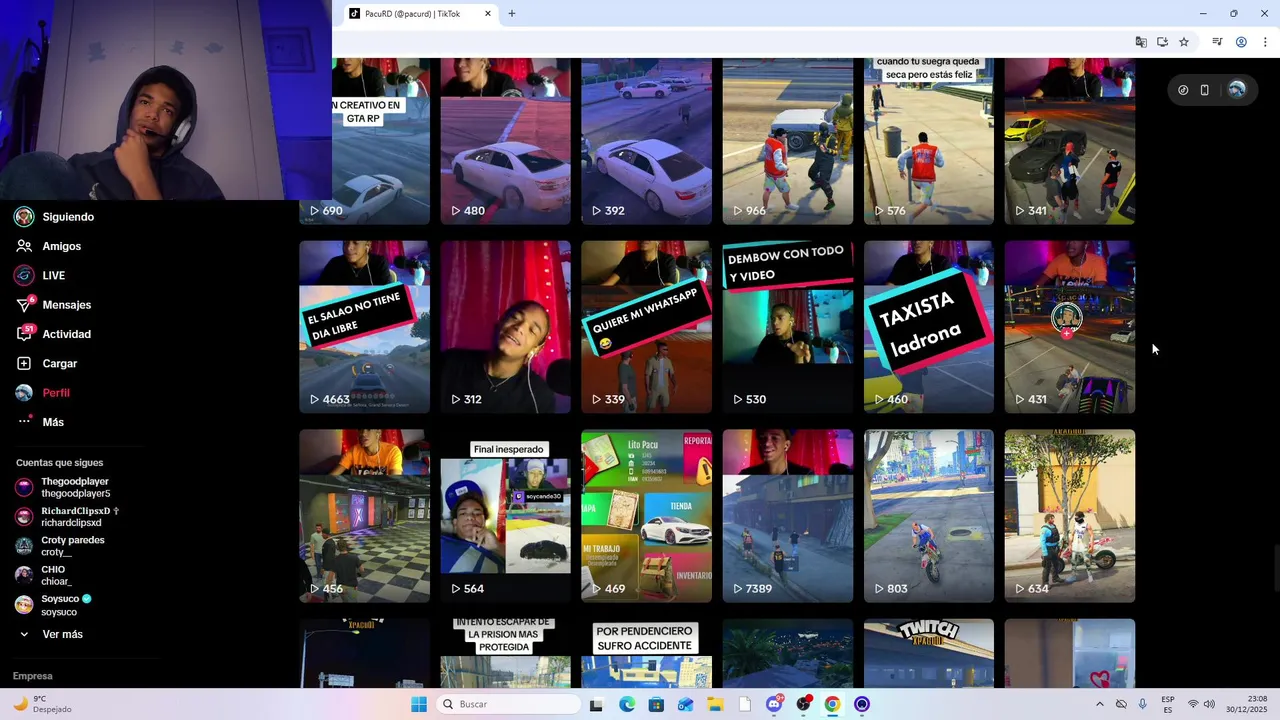Open the Actividad notifications

coord(53,334)
